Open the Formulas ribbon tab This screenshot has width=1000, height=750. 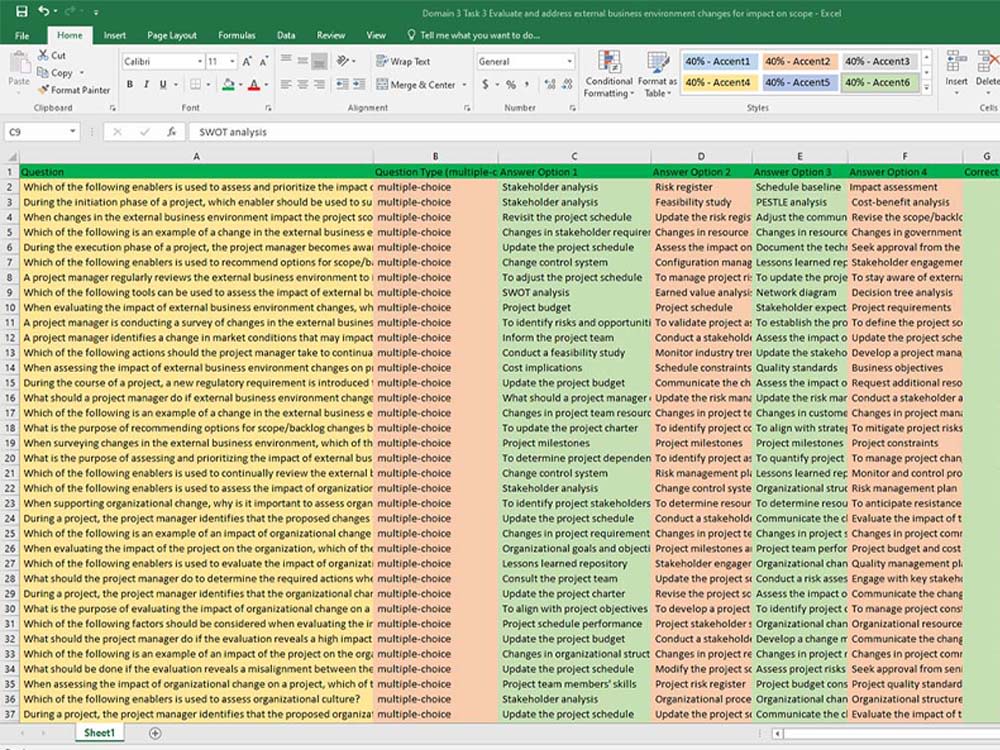(x=237, y=35)
